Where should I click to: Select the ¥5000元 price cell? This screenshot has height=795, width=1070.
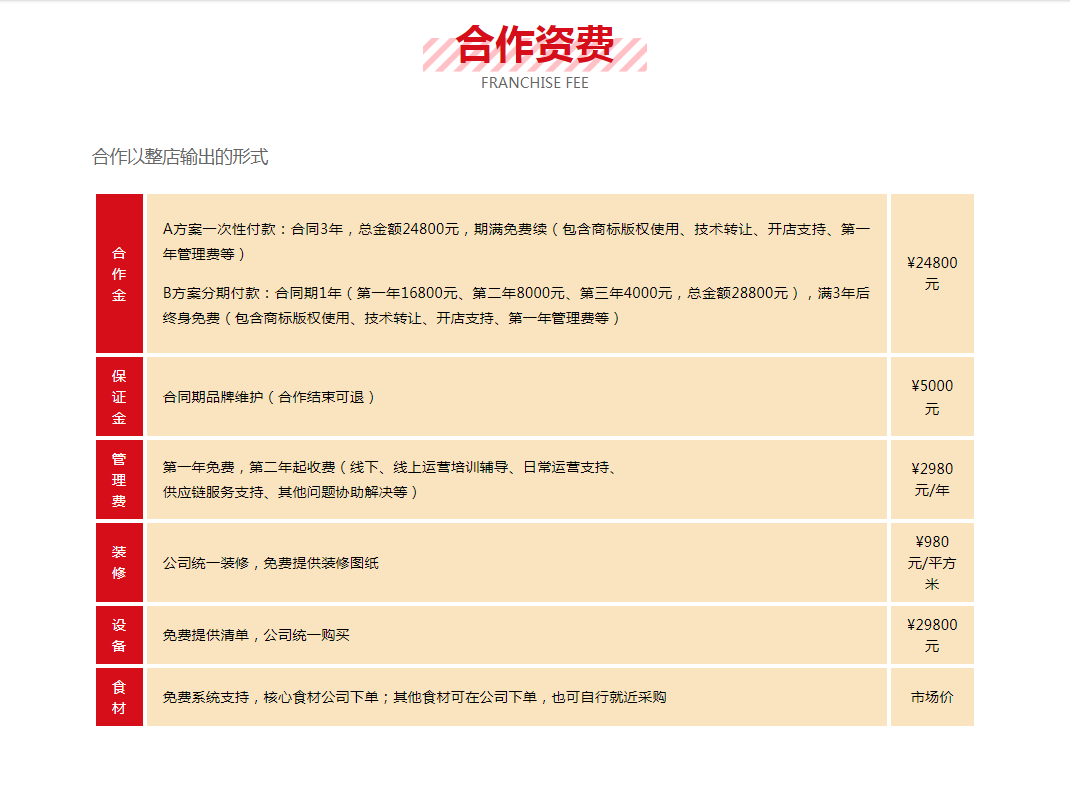[x=932, y=396]
